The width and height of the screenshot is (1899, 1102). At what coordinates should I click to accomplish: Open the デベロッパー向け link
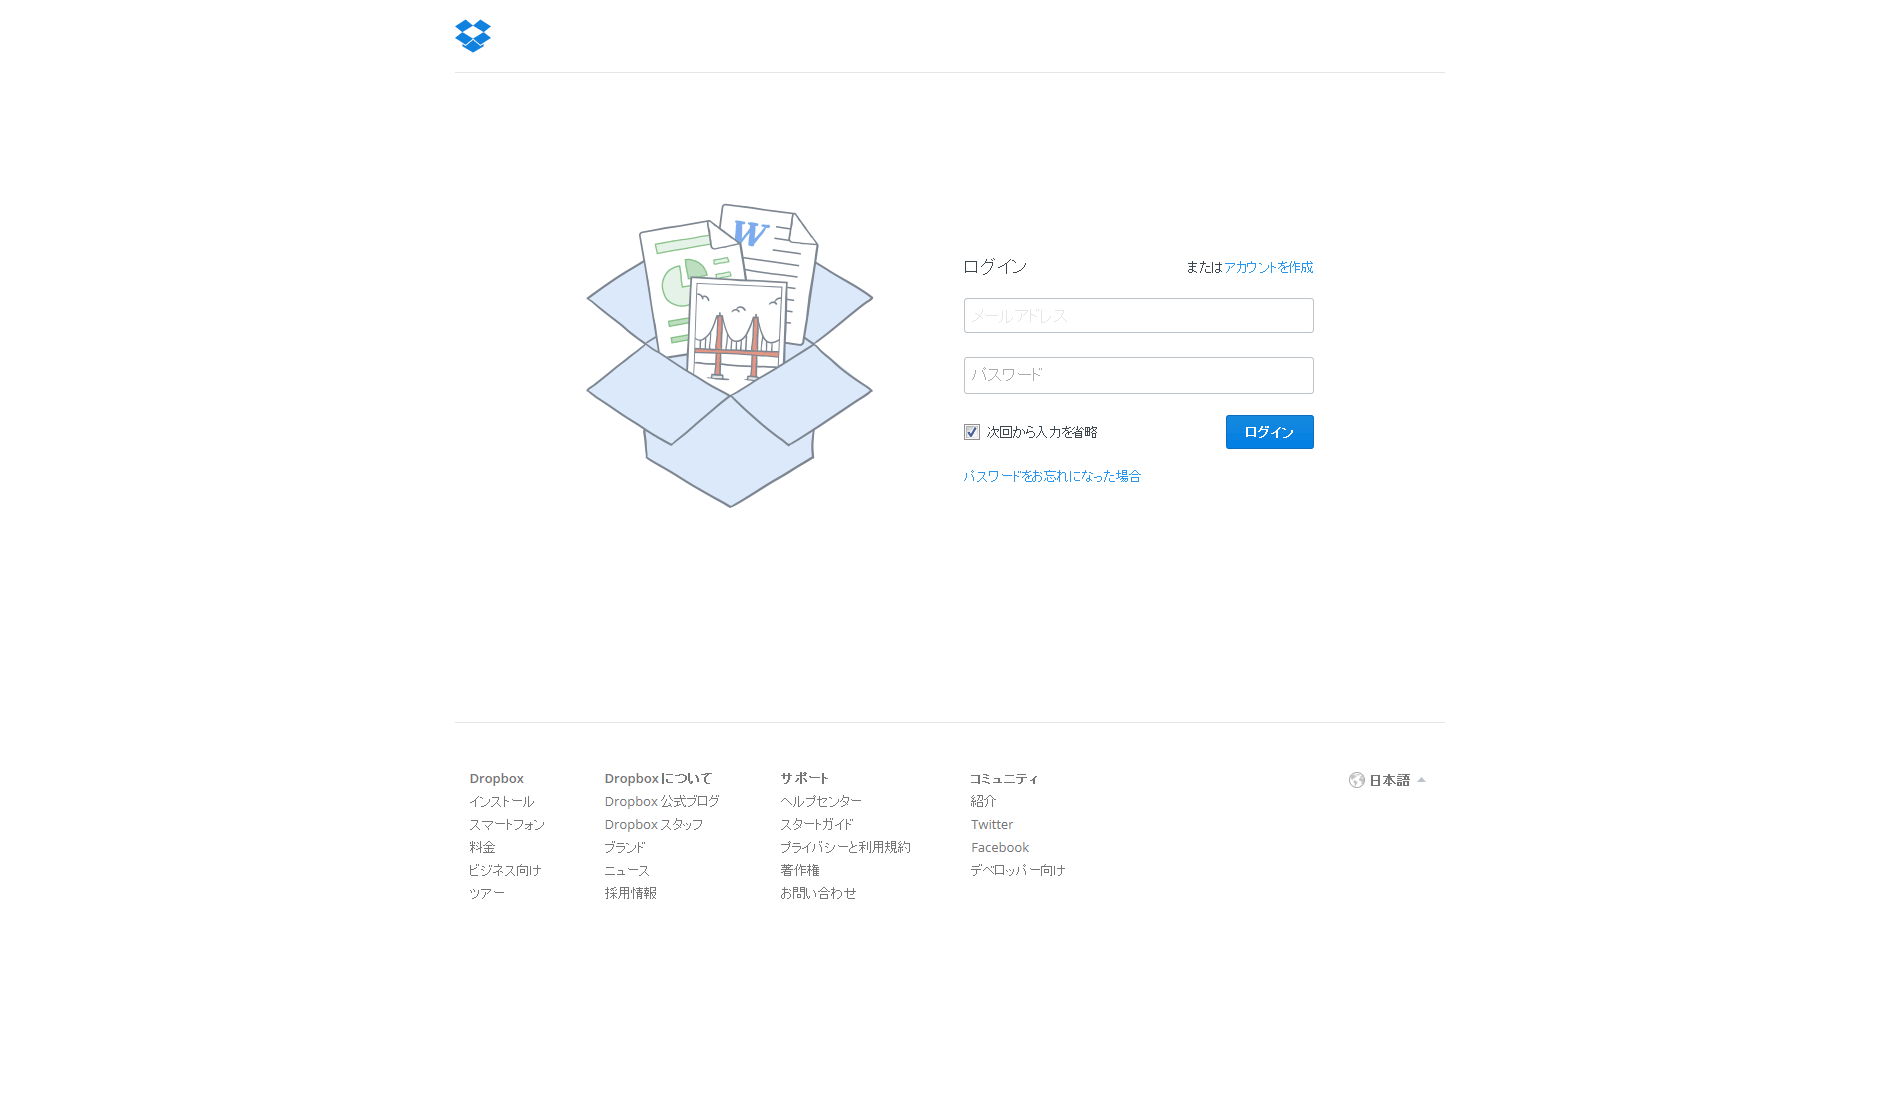(1018, 871)
